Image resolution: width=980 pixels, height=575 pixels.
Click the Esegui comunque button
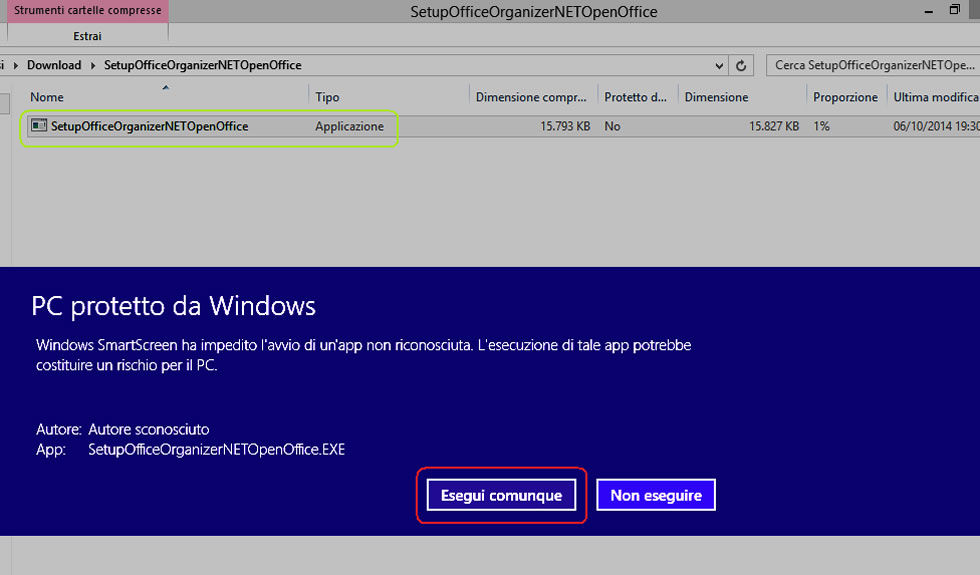point(501,495)
